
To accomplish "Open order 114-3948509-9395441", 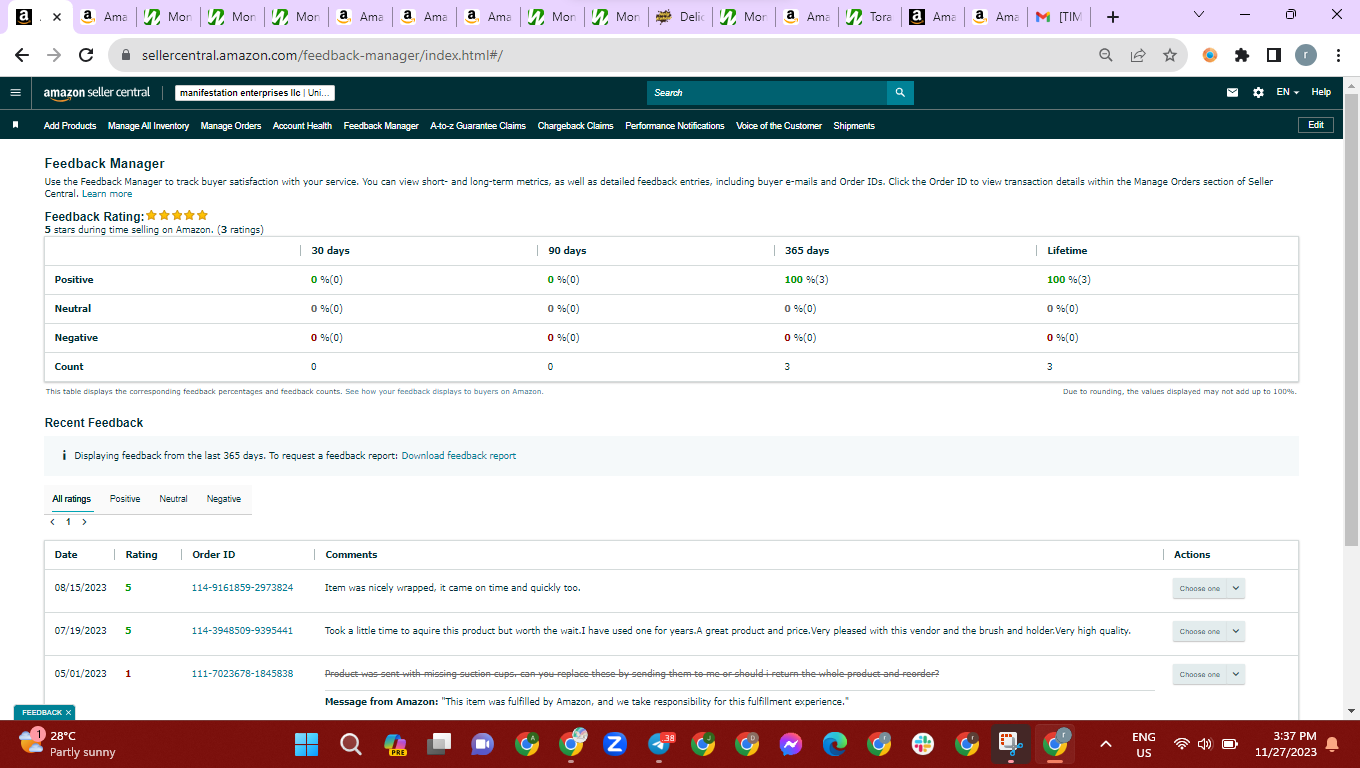I will point(242,631).
